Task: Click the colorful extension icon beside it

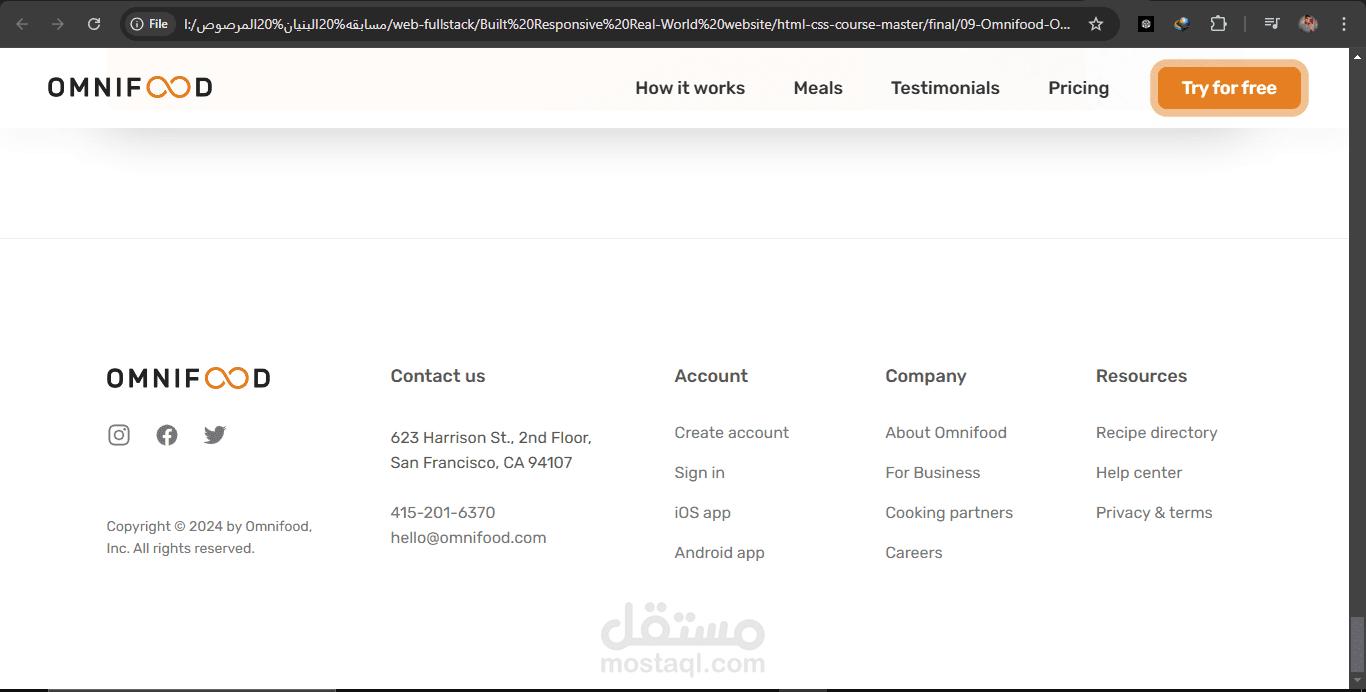Action: (1182, 24)
